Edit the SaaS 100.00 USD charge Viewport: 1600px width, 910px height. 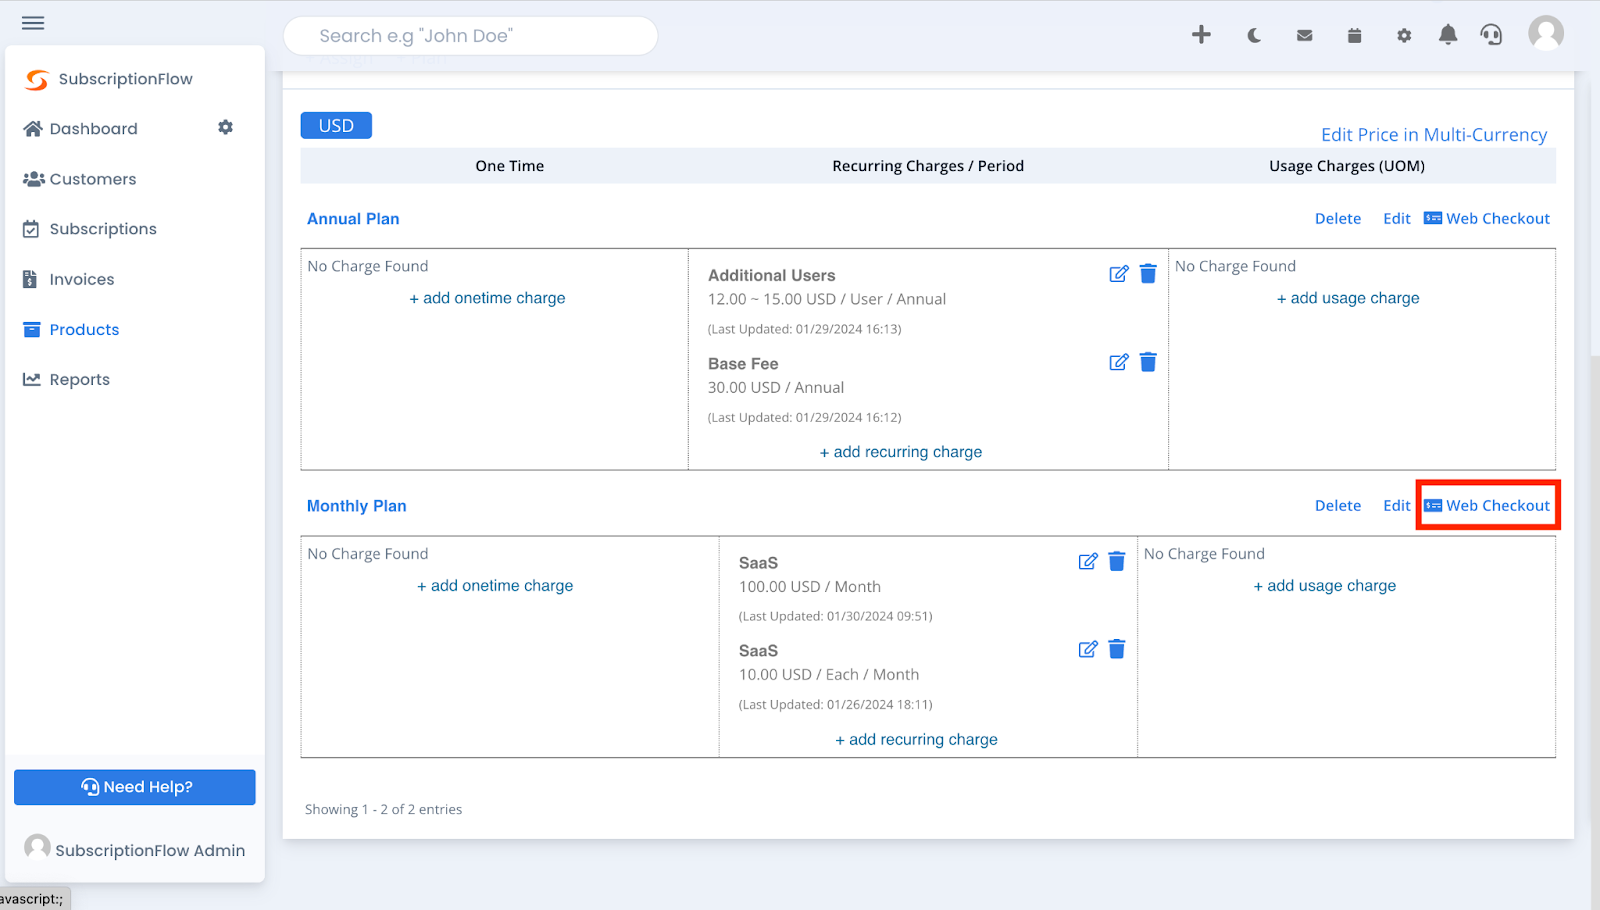point(1088,561)
